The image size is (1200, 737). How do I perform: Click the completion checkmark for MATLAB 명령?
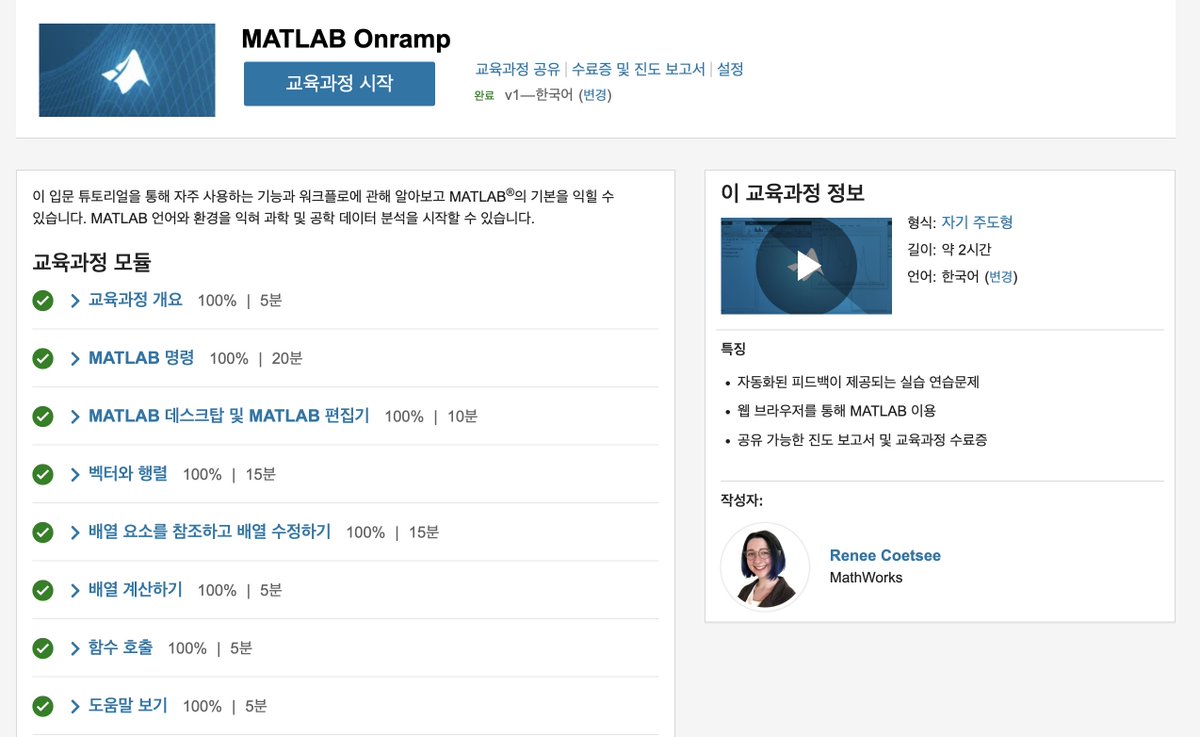pos(43,357)
